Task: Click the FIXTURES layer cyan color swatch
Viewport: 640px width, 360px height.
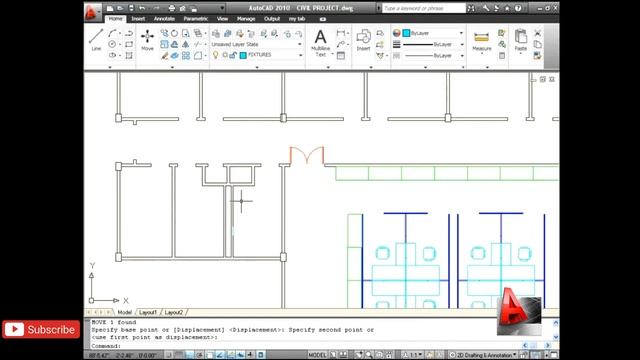Action: [x=243, y=55]
